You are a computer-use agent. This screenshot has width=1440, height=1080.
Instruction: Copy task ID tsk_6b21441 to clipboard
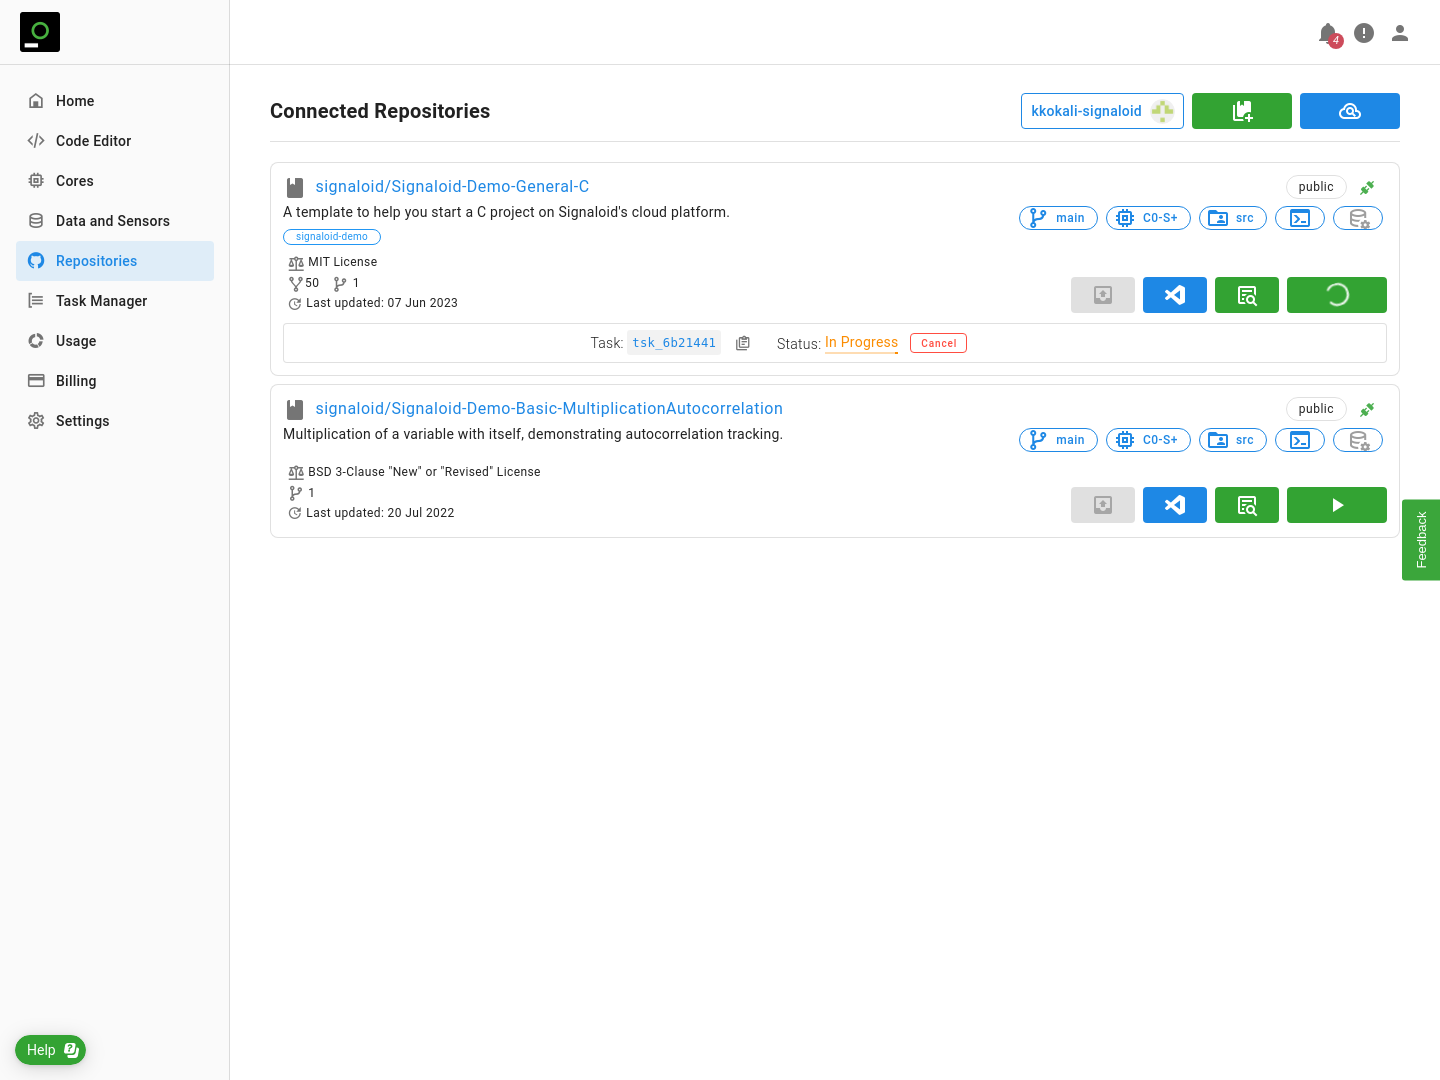(x=743, y=343)
